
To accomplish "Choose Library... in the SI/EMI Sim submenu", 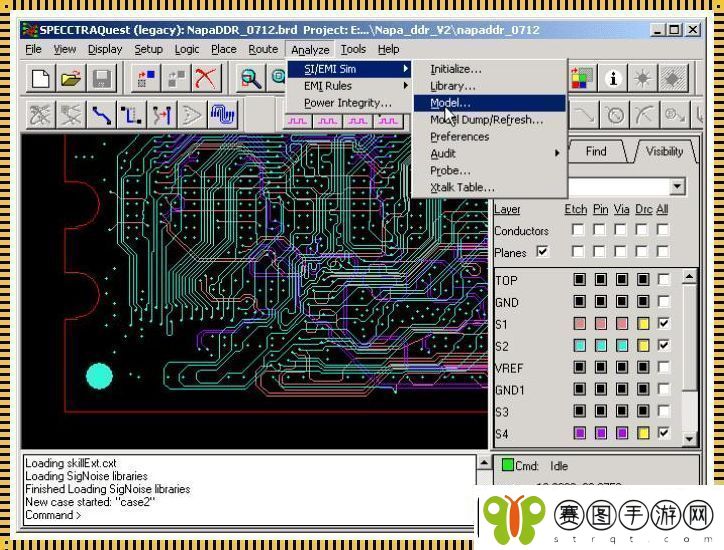I will tap(489, 86).
